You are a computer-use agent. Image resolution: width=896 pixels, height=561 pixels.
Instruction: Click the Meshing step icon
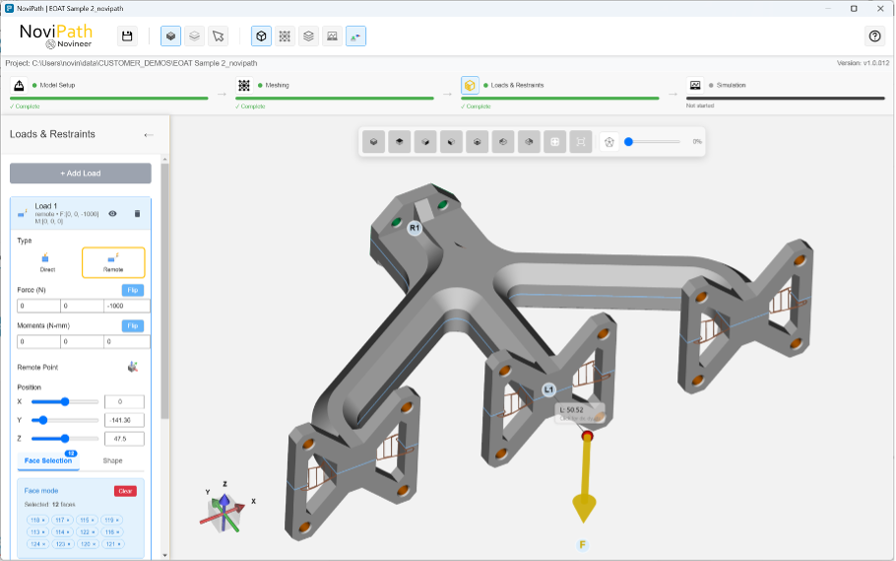(x=244, y=85)
